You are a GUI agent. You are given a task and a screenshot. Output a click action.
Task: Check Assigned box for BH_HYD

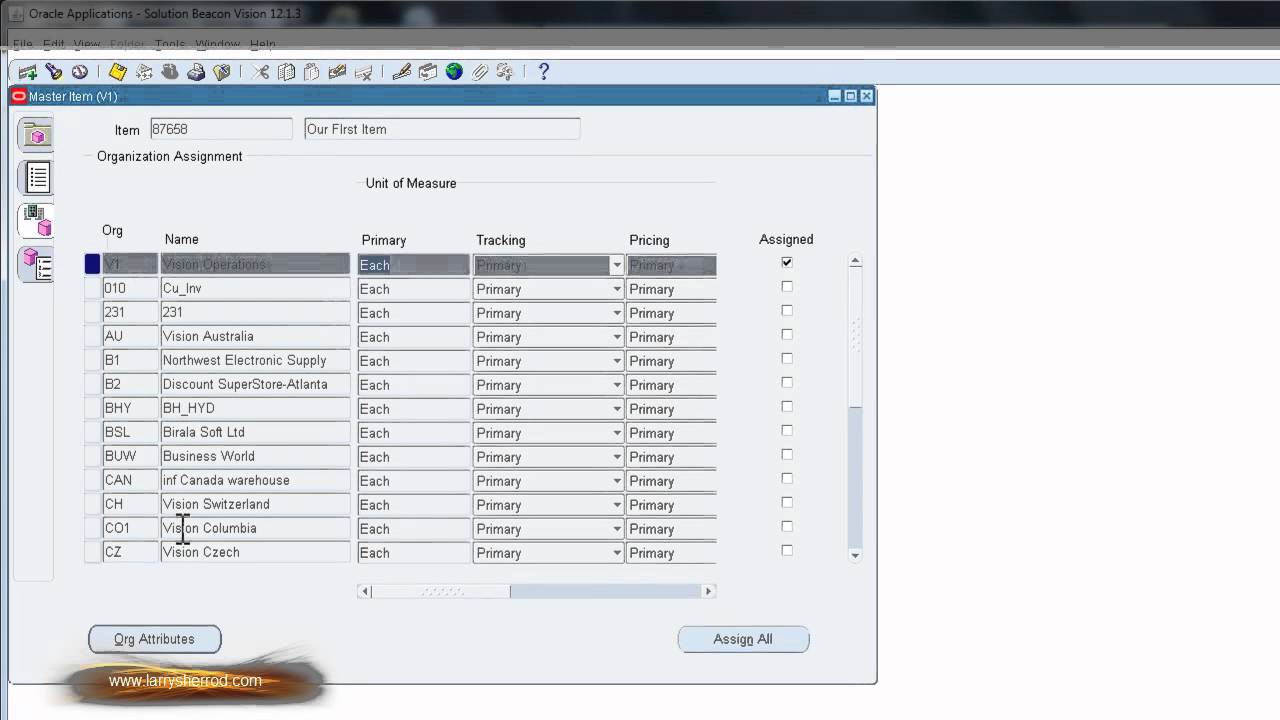(x=787, y=406)
